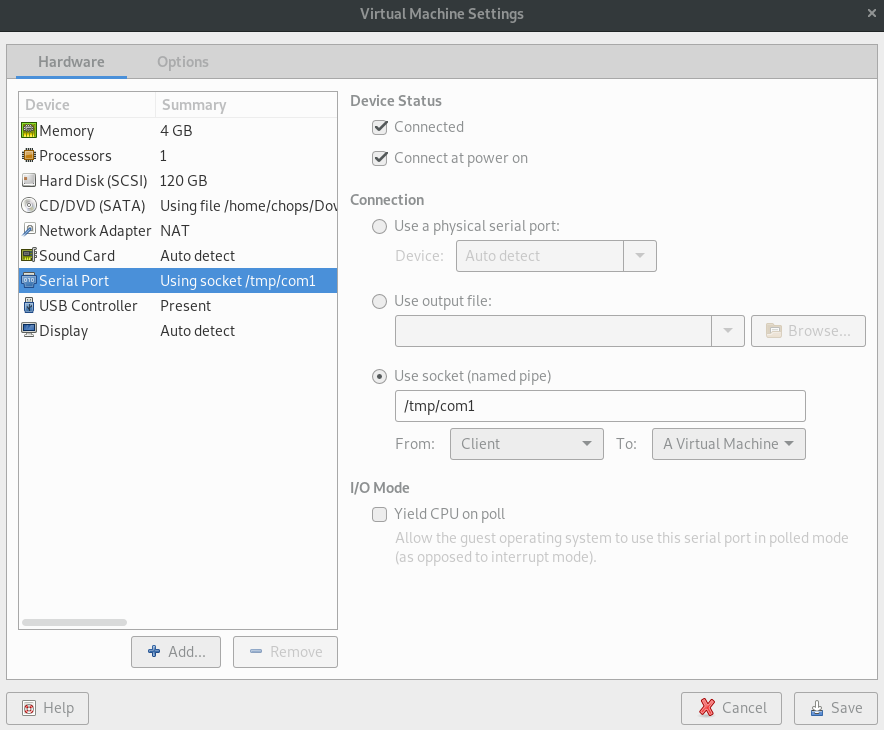This screenshot has height=730, width=884.
Task: Click the Memory device icon
Action: point(29,131)
